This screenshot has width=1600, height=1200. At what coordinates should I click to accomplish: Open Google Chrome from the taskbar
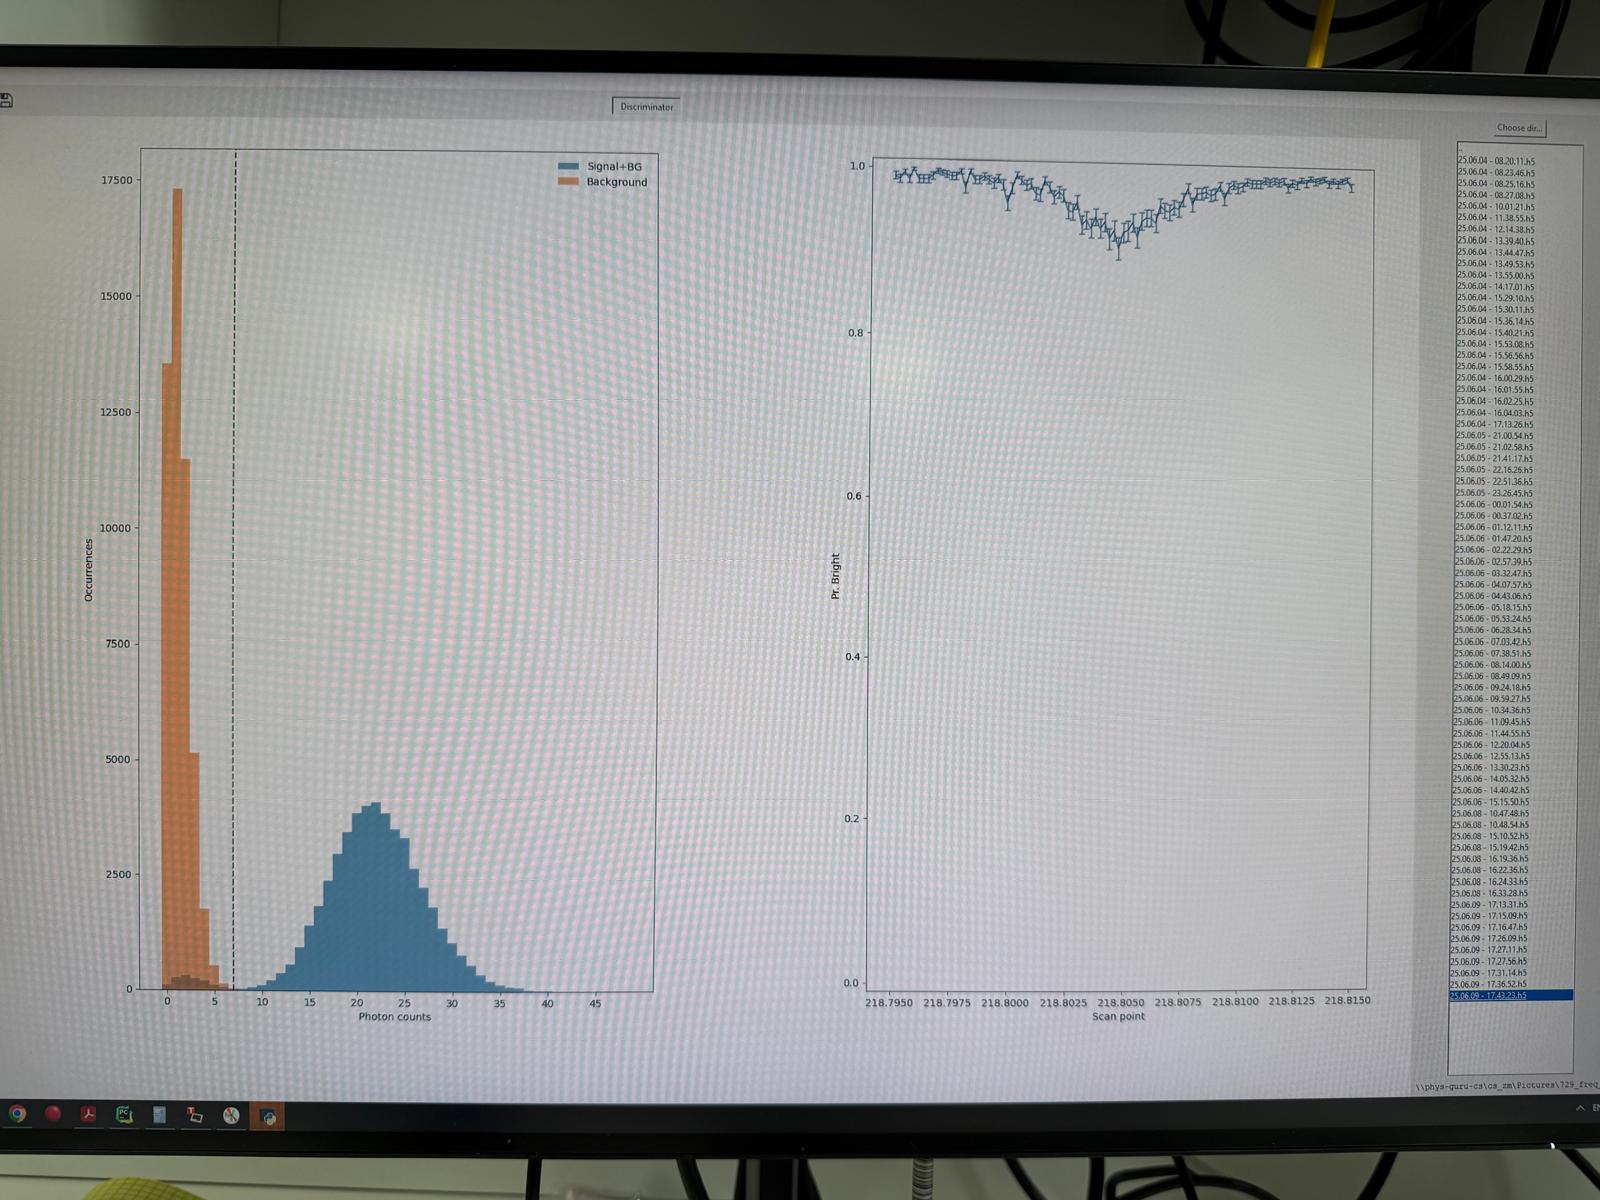(18, 1113)
